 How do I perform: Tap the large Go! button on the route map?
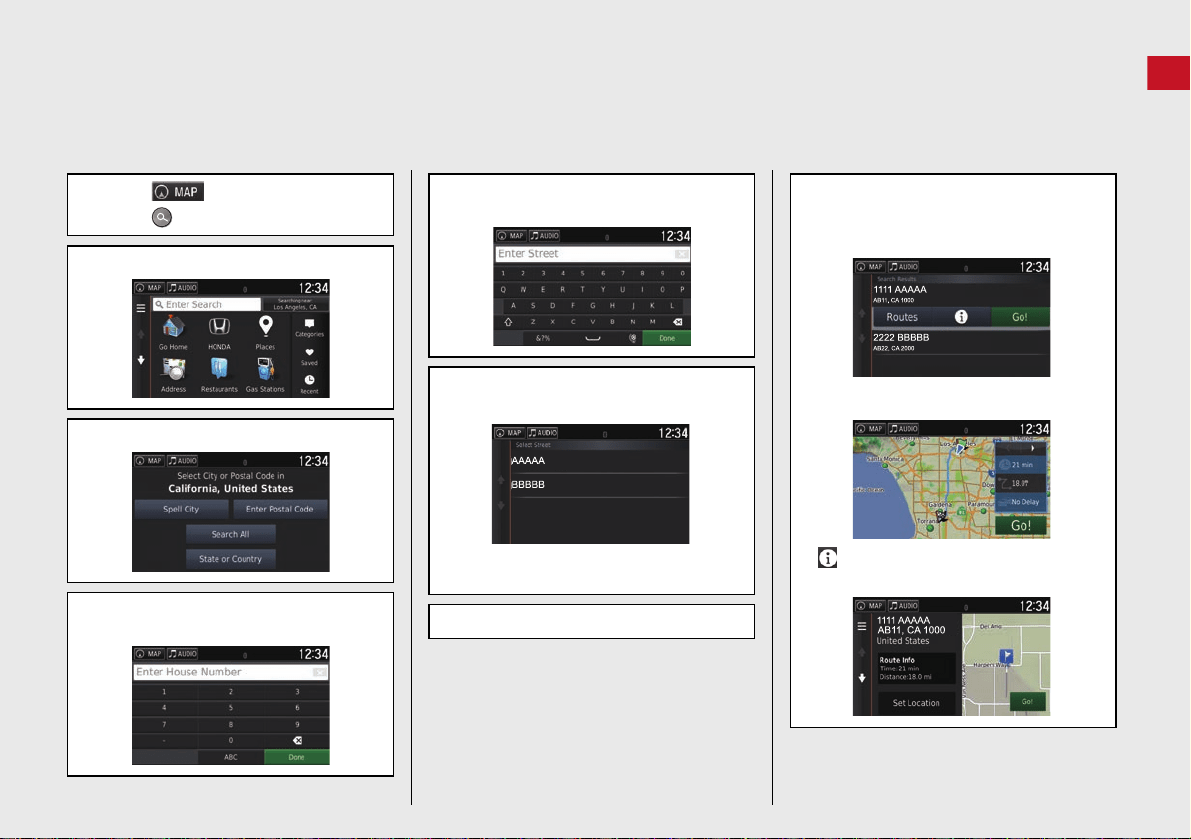(1021, 525)
